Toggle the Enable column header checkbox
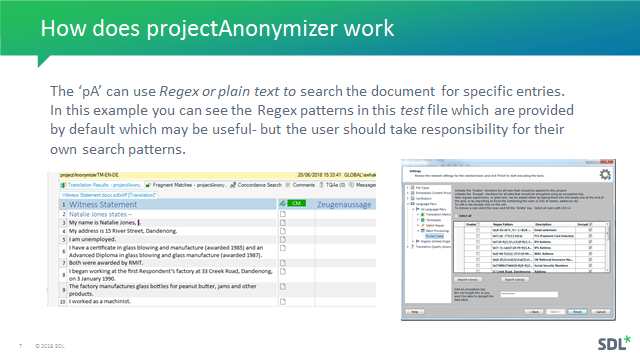640x360 pixels. [x=478, y=224]
